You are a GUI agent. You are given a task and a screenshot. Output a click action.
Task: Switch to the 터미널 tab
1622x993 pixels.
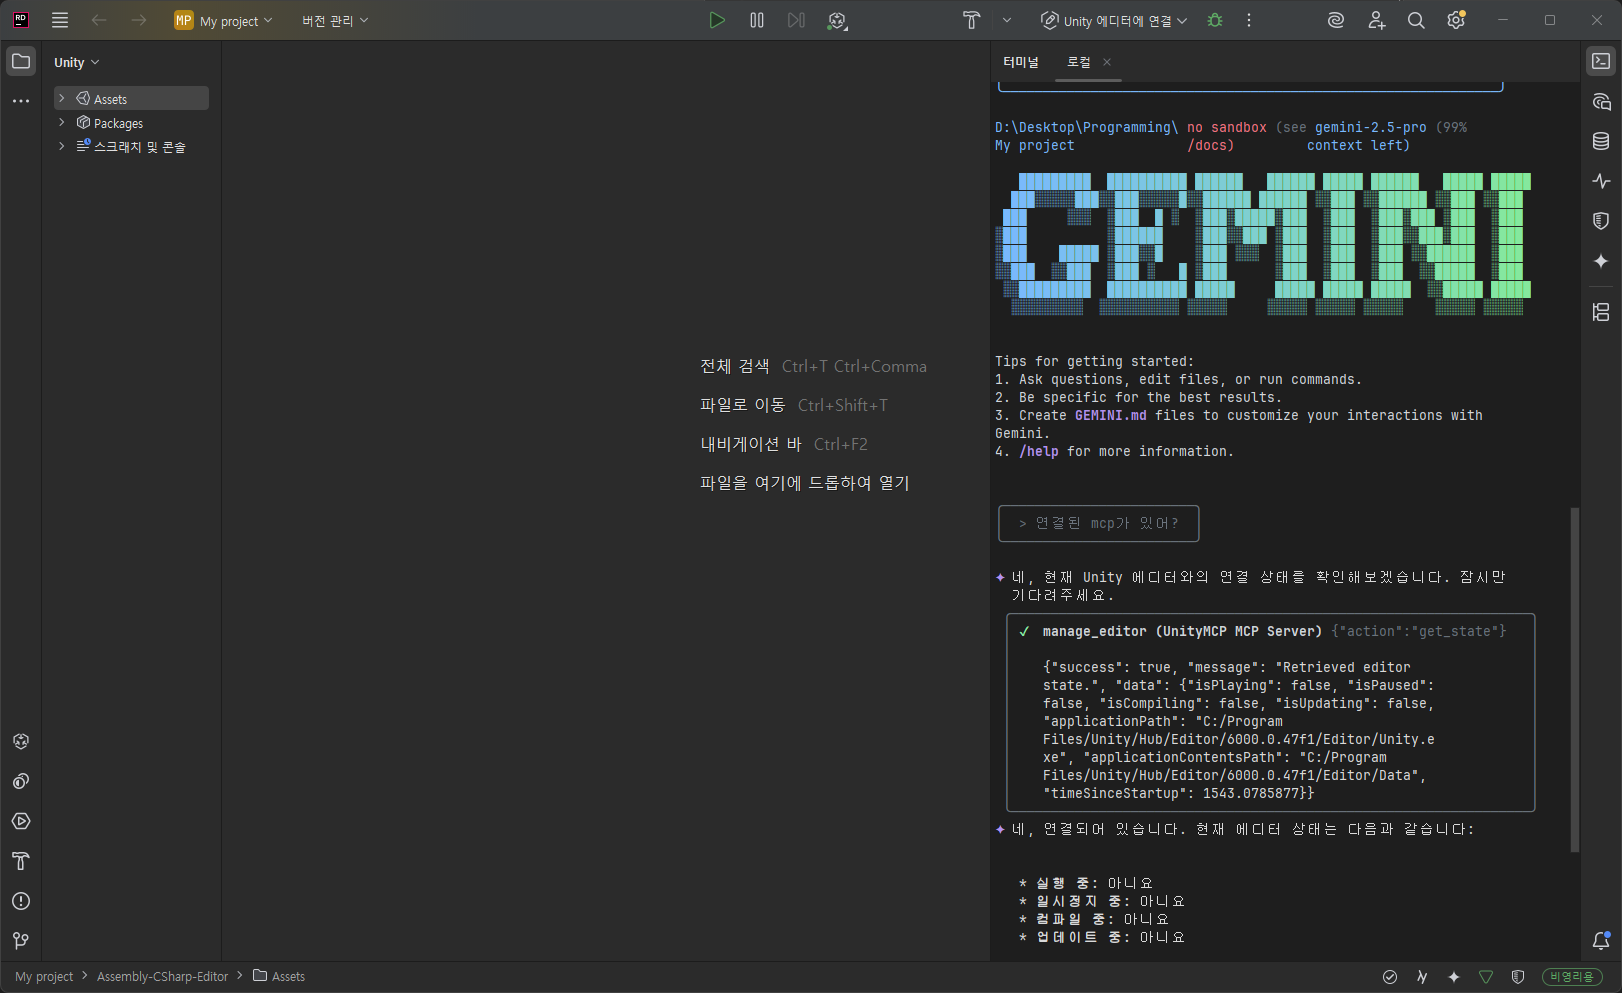[x=1021, y=62]
